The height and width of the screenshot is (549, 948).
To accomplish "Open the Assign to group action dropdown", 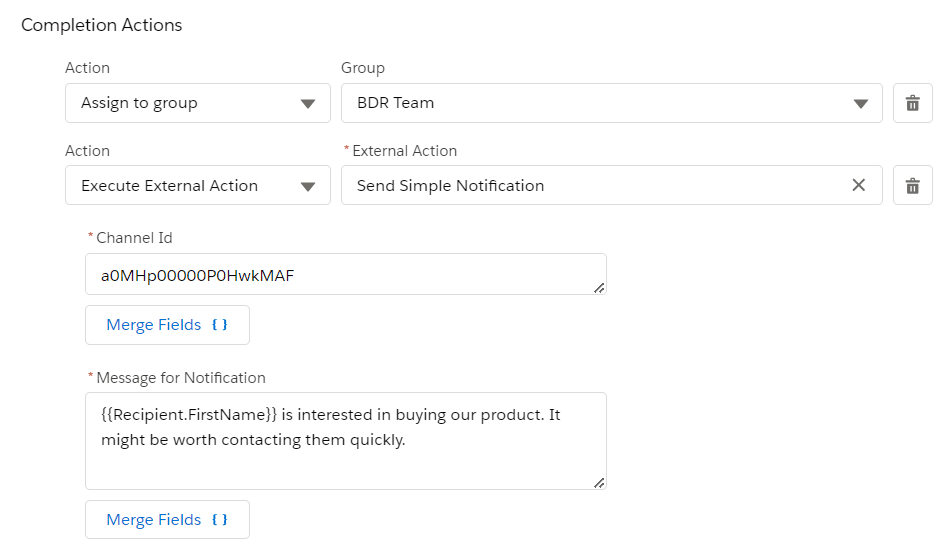I will [198, 103].
